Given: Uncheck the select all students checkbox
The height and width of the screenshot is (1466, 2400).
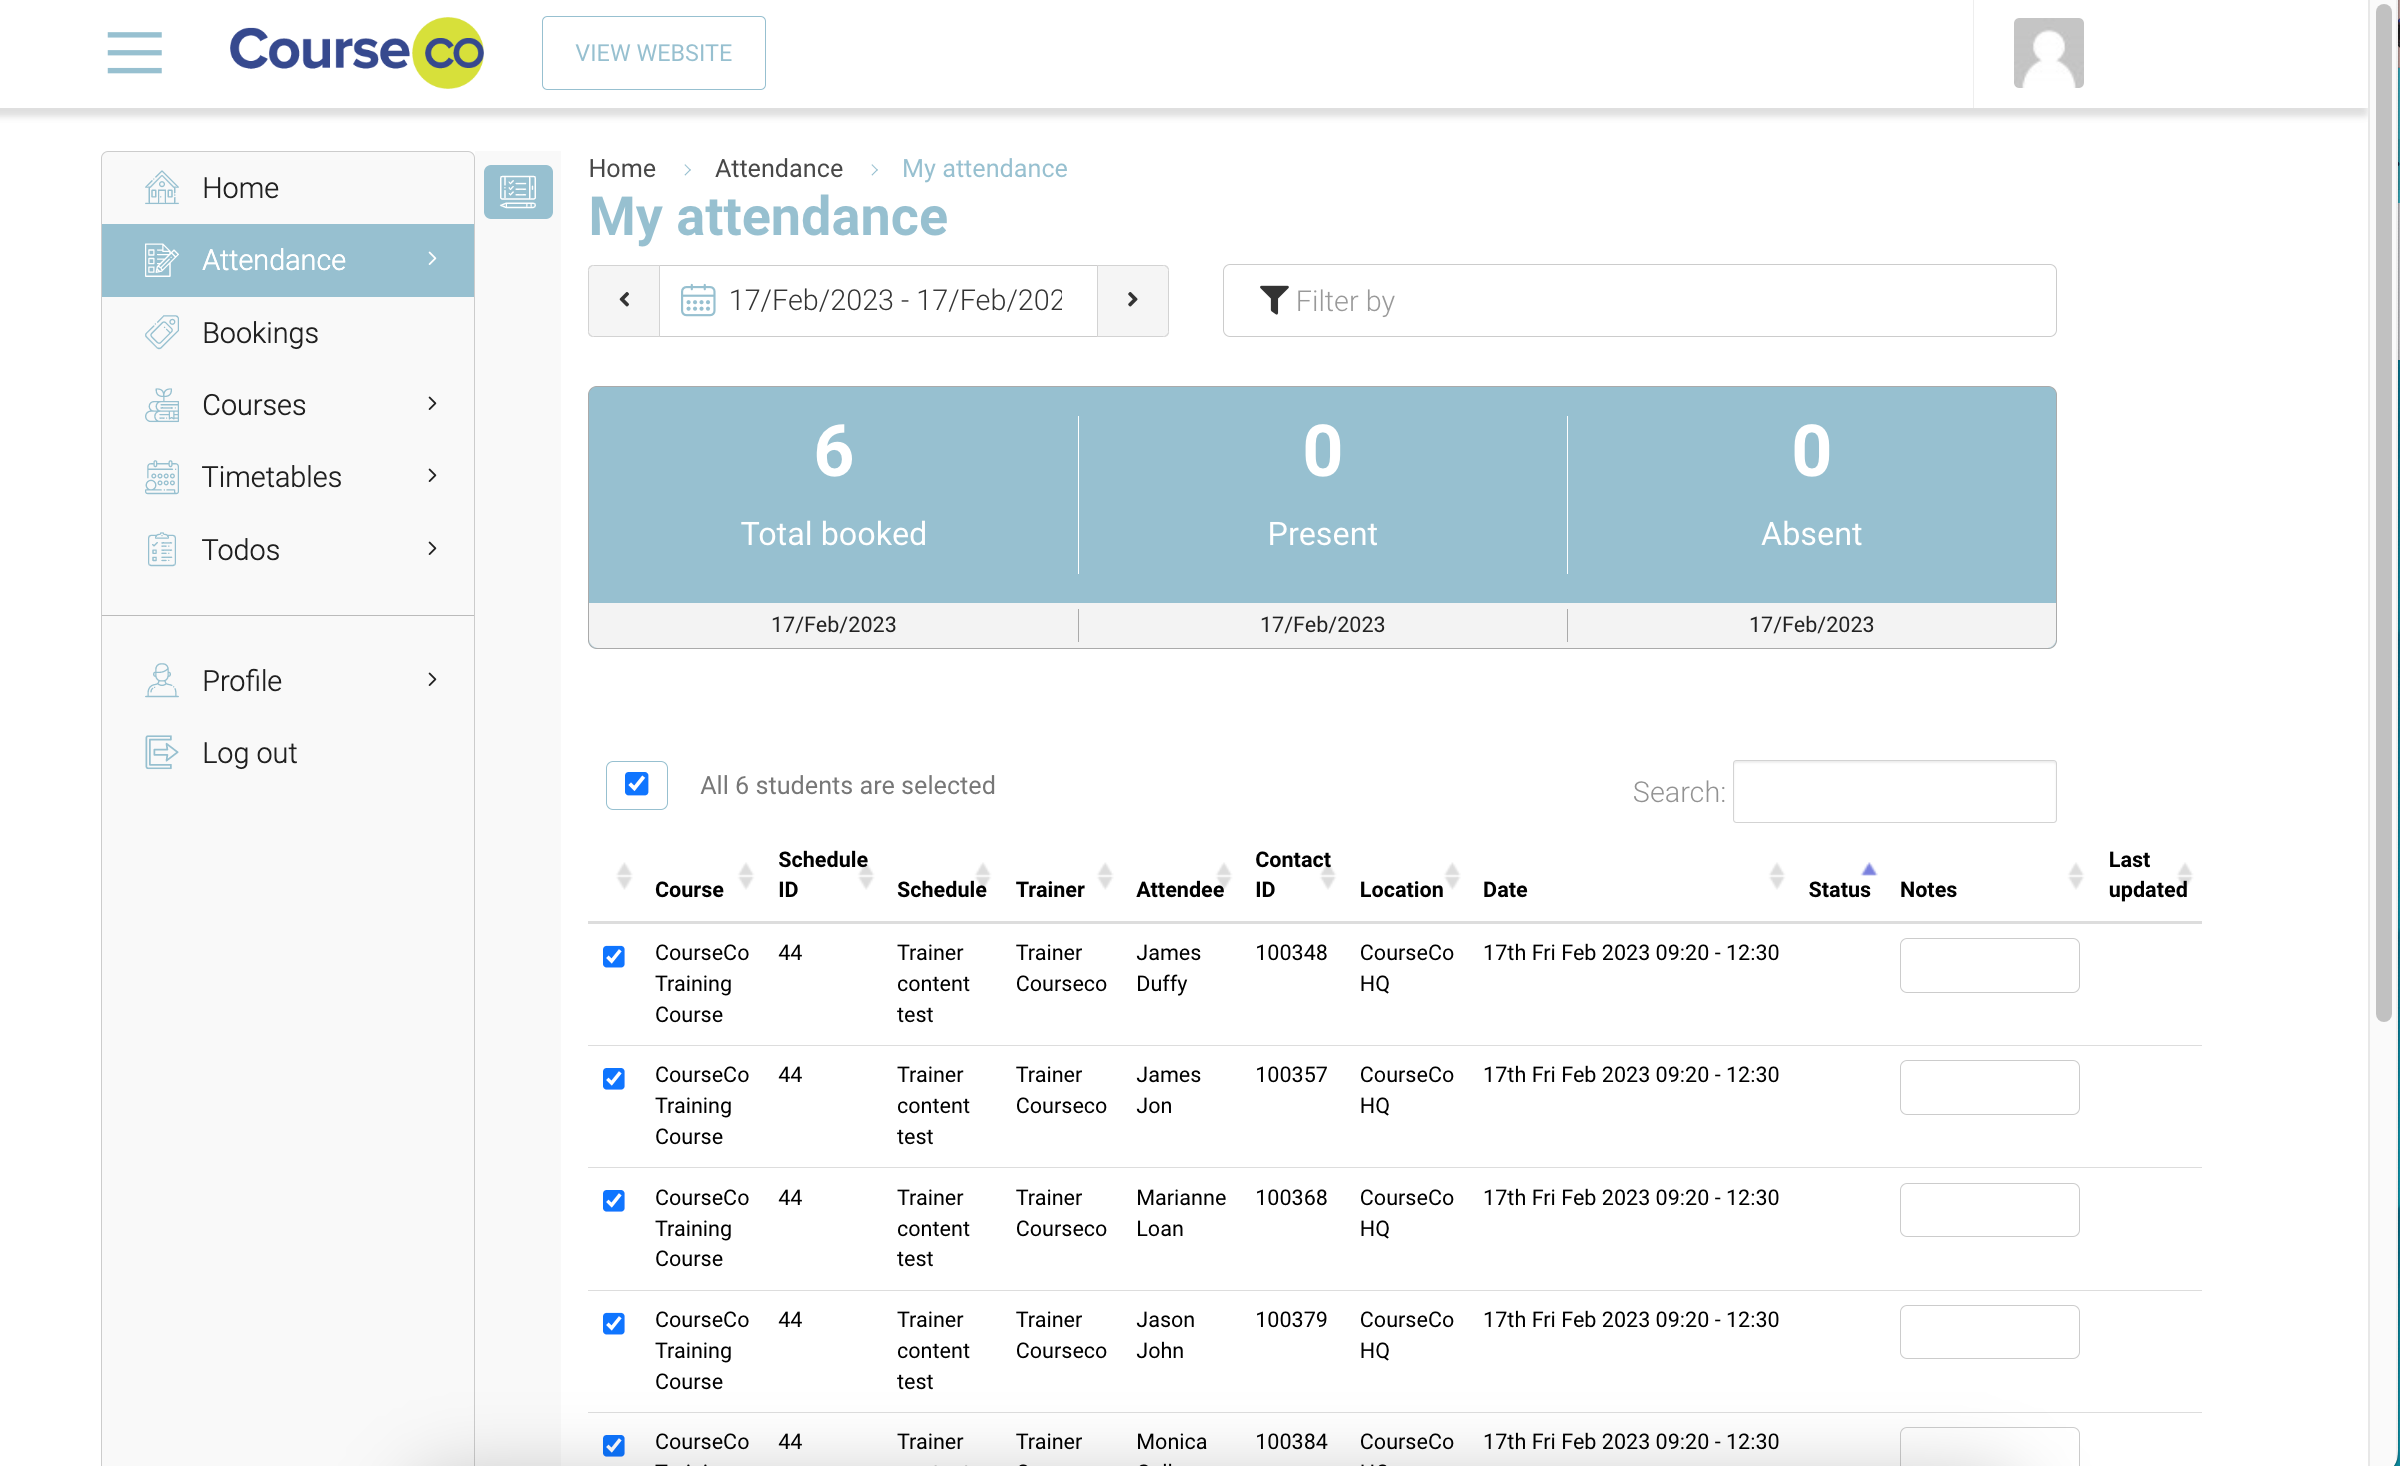Looking at the screenshot, I should click(x=636, y=784).
